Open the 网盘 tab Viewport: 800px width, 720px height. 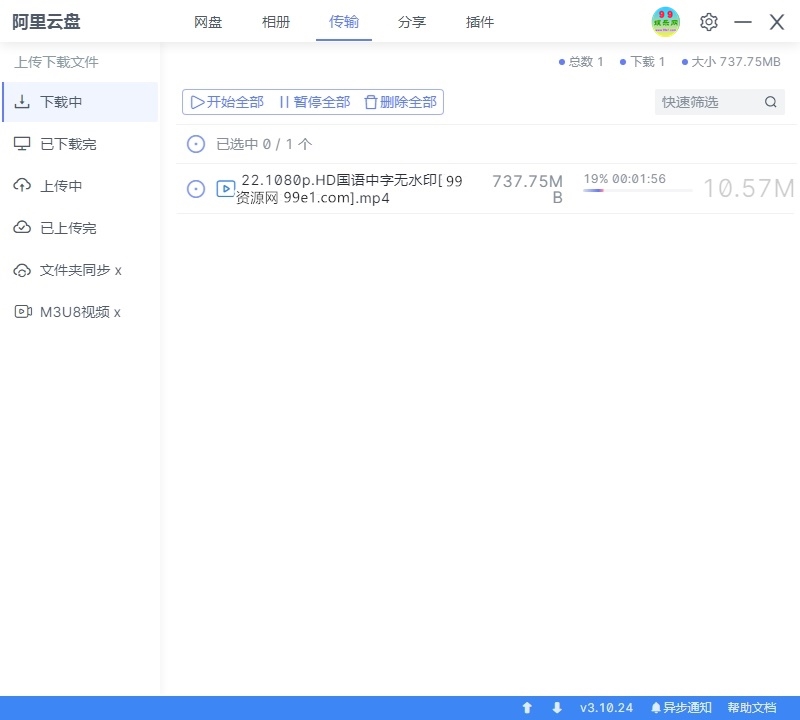click(208, 22)
